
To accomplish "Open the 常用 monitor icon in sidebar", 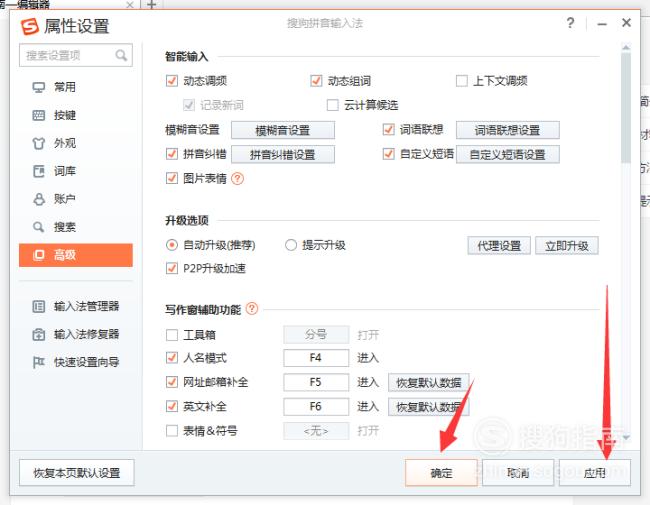I will pos(39,87).
